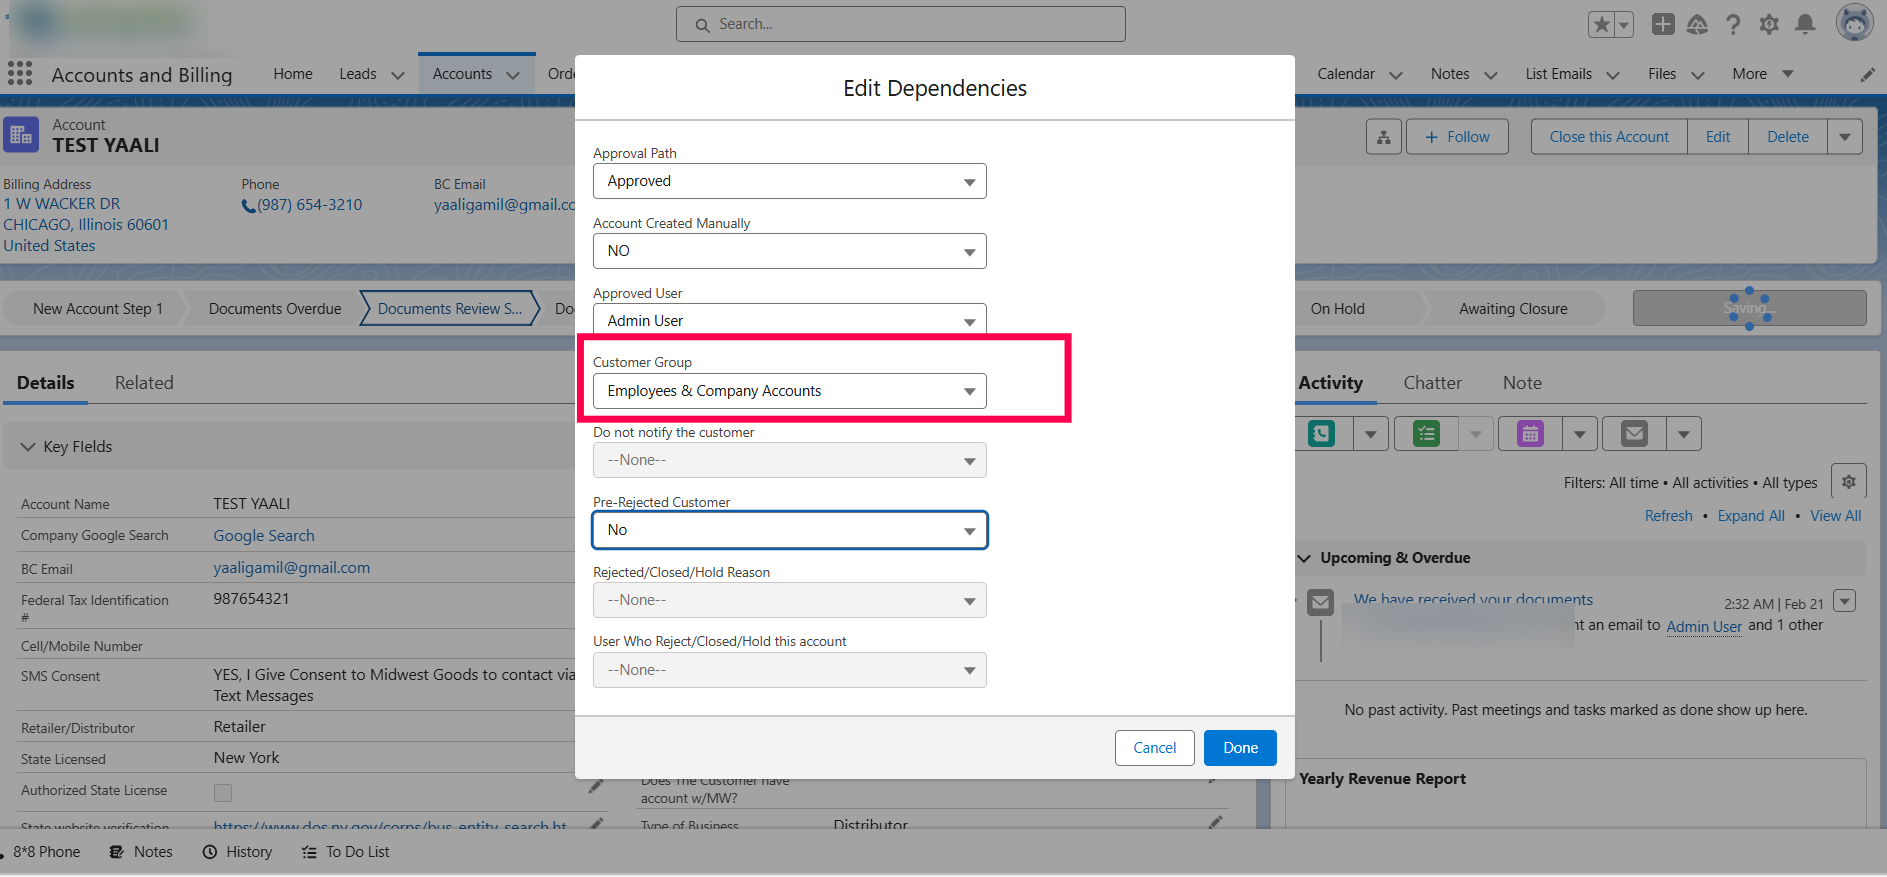Open the Global Actions plus icon

click(1663, 24)
